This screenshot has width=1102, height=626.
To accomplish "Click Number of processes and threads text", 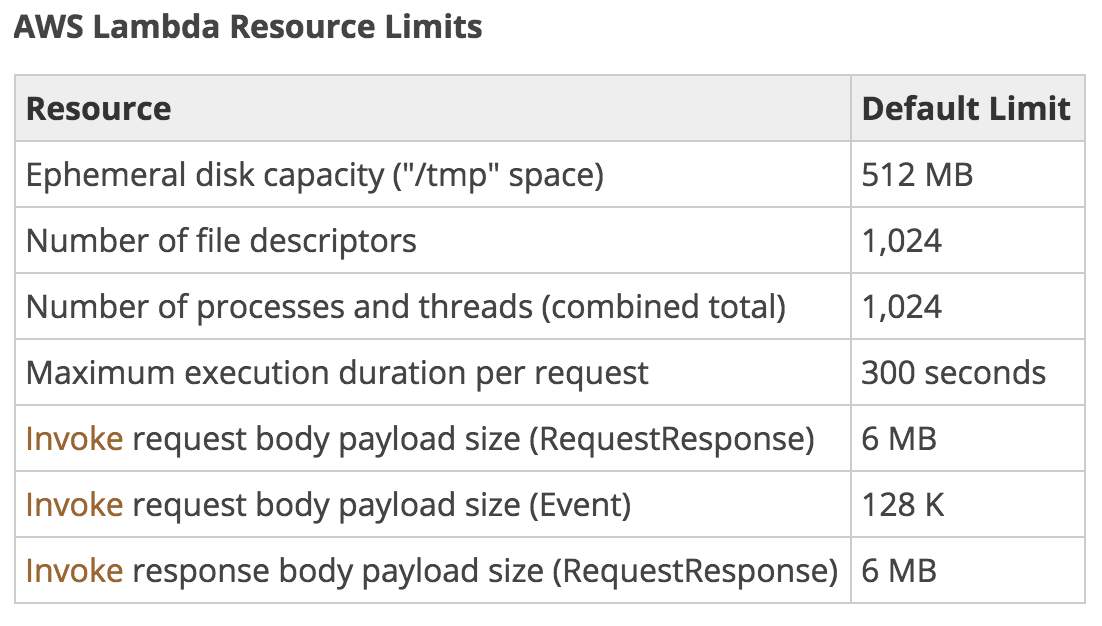I will tap(405, 307).
